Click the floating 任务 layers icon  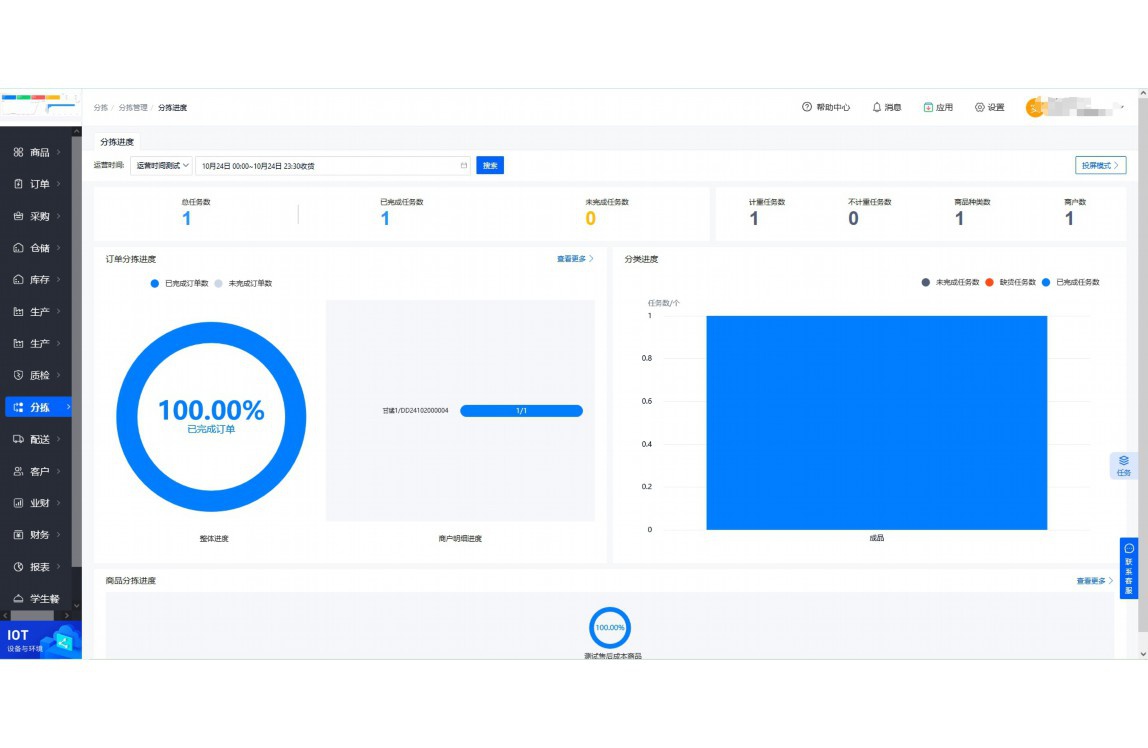[x=1124, y=461]
